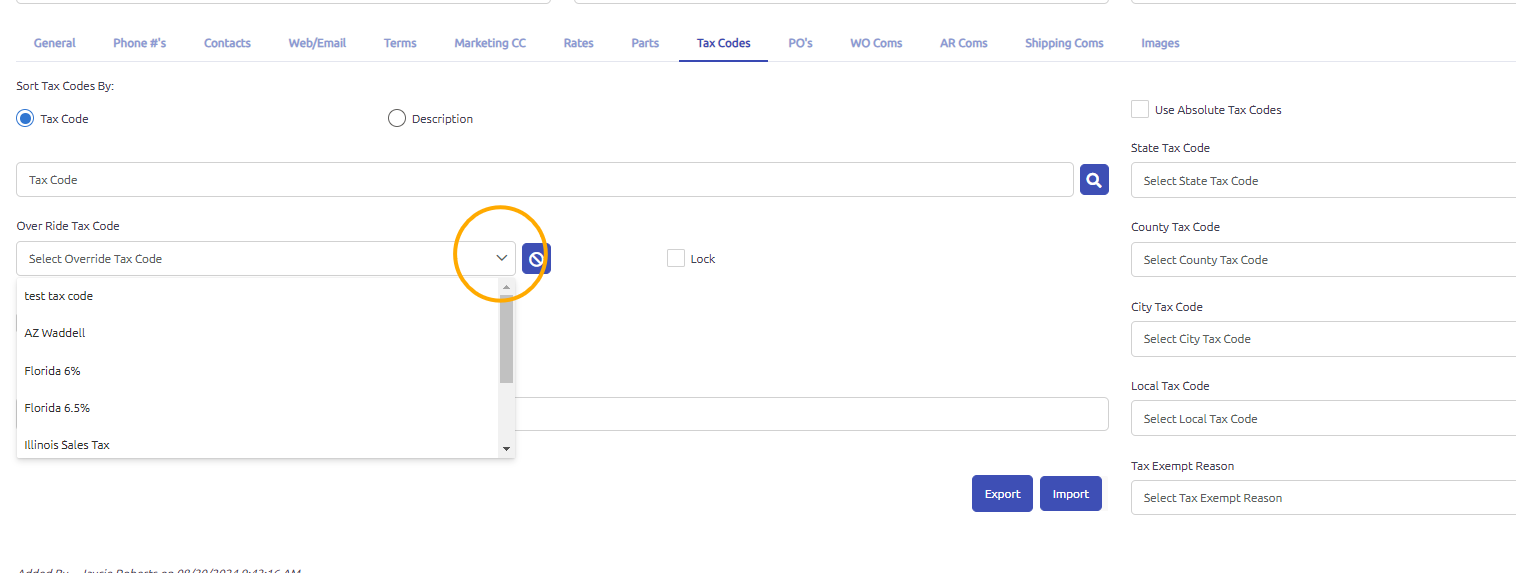Switch to the Rates tab
The height and width of the screenshot is (573, 1516).
[x=579, y=43]
